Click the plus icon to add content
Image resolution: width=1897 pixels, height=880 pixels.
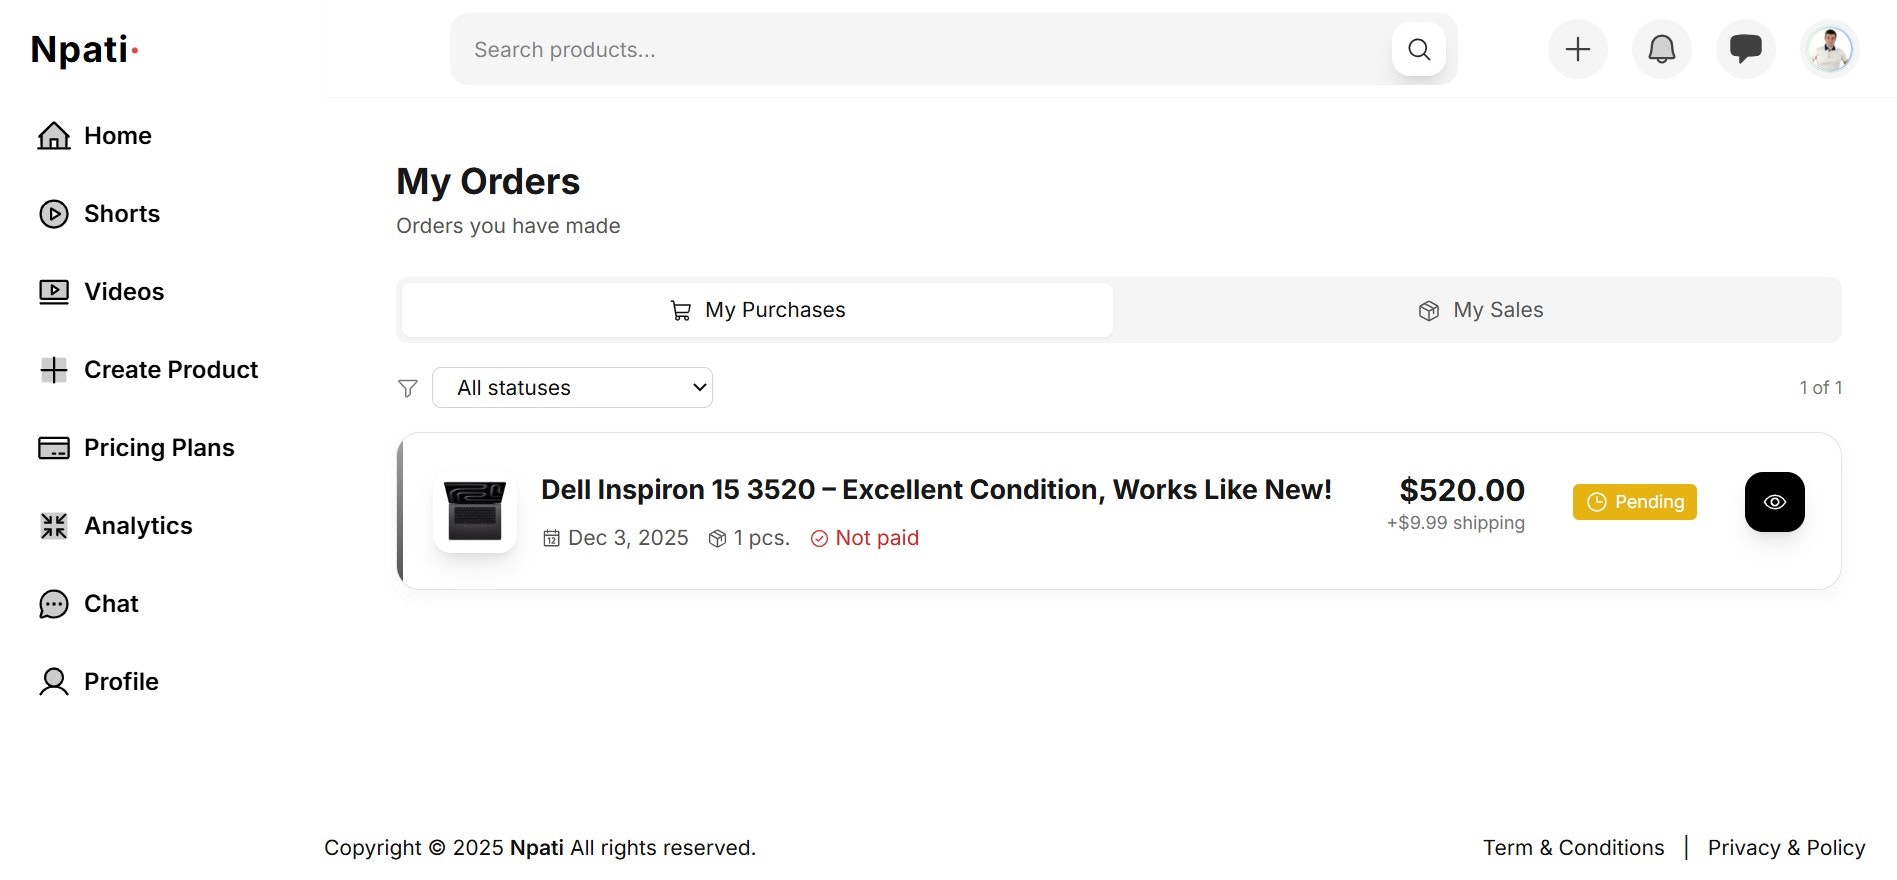click(1577, 48)
